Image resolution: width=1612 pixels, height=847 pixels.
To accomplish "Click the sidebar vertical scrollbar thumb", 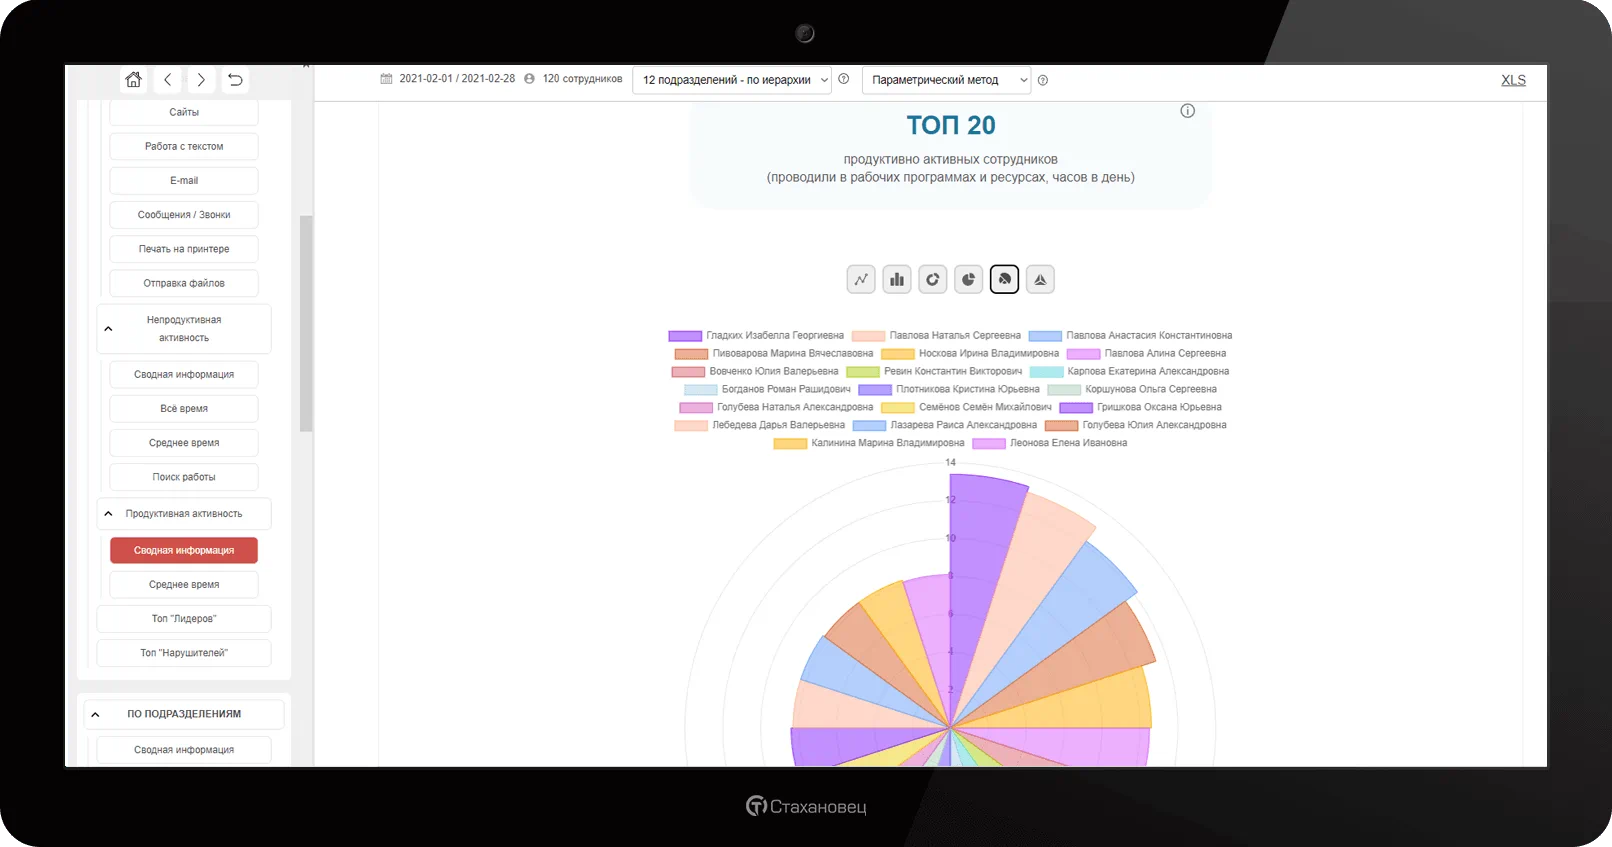I will [306, 323].
